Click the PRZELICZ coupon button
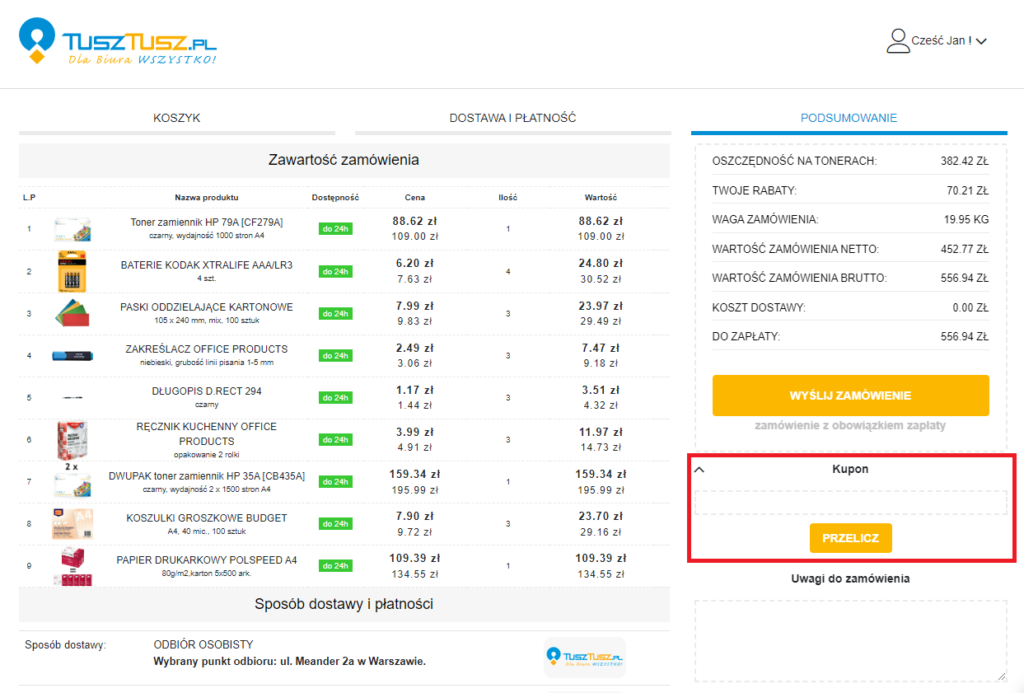This screenshot has height=693, width=1024. tap(850, 538)
